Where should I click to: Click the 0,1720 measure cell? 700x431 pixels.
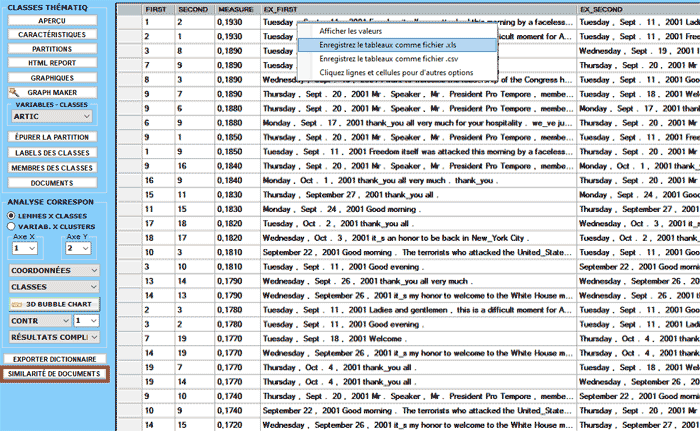coord(238,425)
